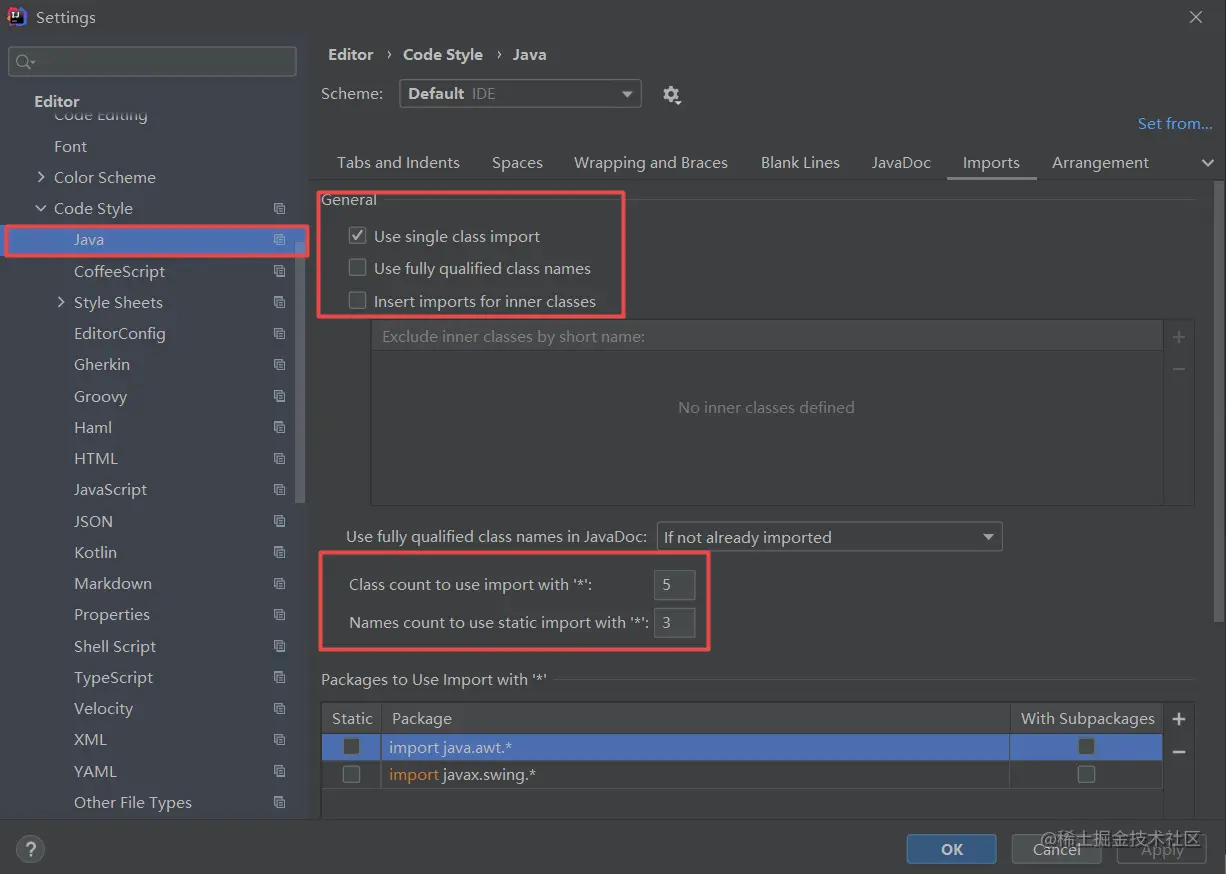1226x874 pixels.
Task: Check With Subpackages for java.awt.*
Action: click(1086, 746)
